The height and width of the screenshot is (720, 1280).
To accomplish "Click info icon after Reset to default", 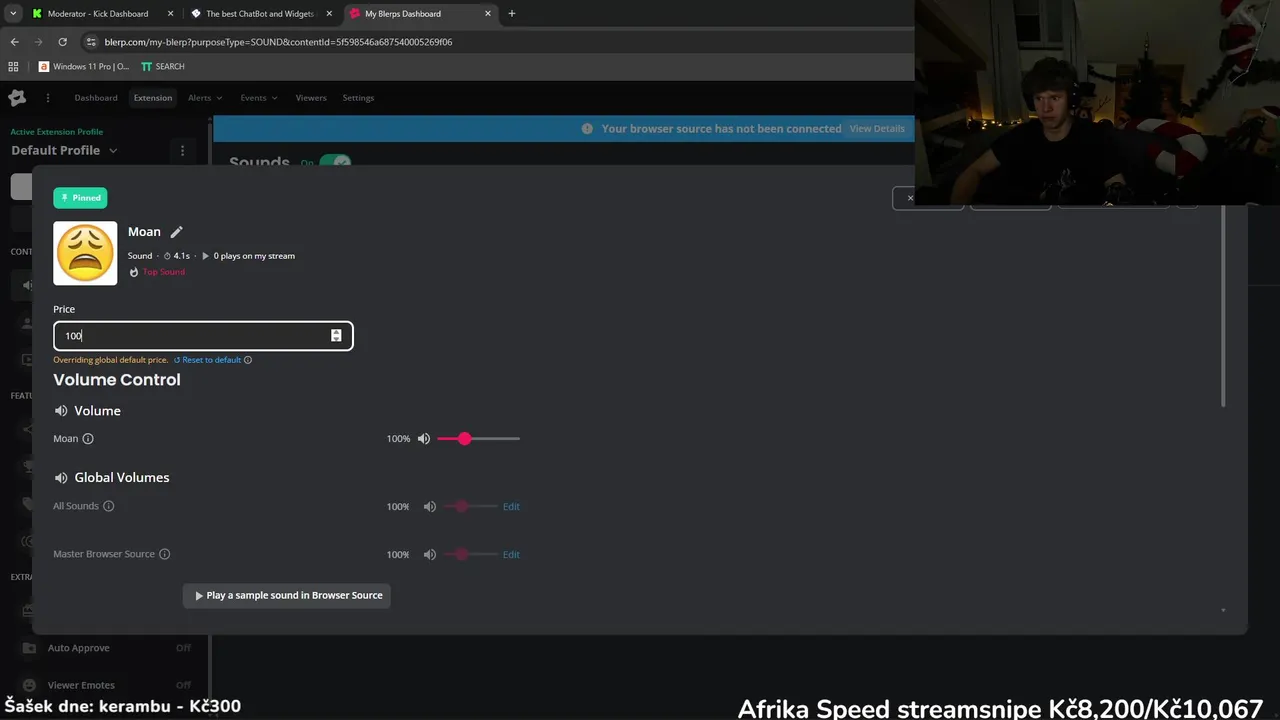I will point(248,360).
